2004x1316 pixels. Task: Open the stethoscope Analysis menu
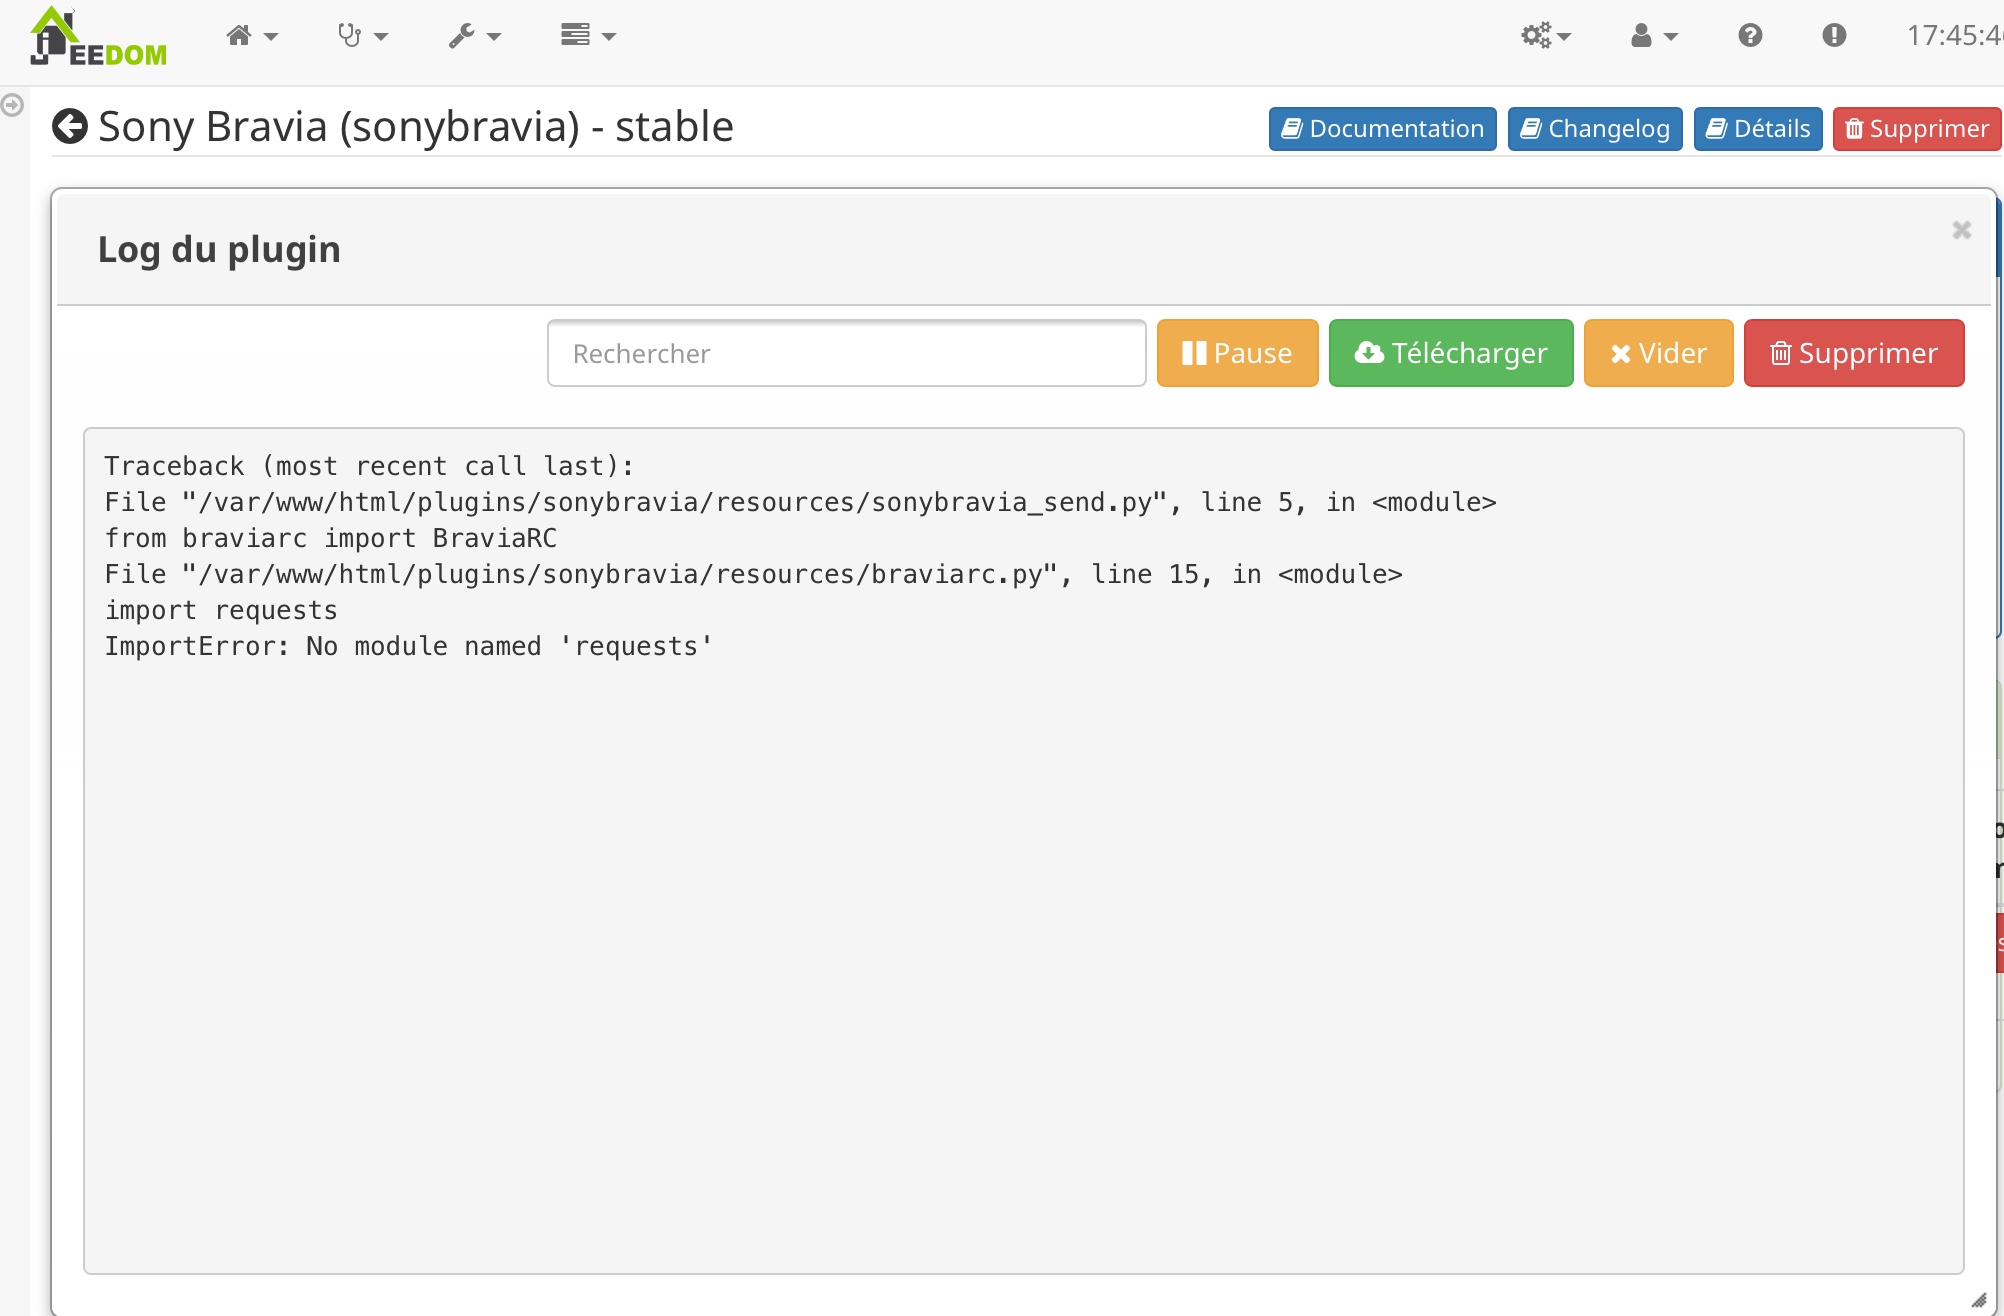pos(362,36)
